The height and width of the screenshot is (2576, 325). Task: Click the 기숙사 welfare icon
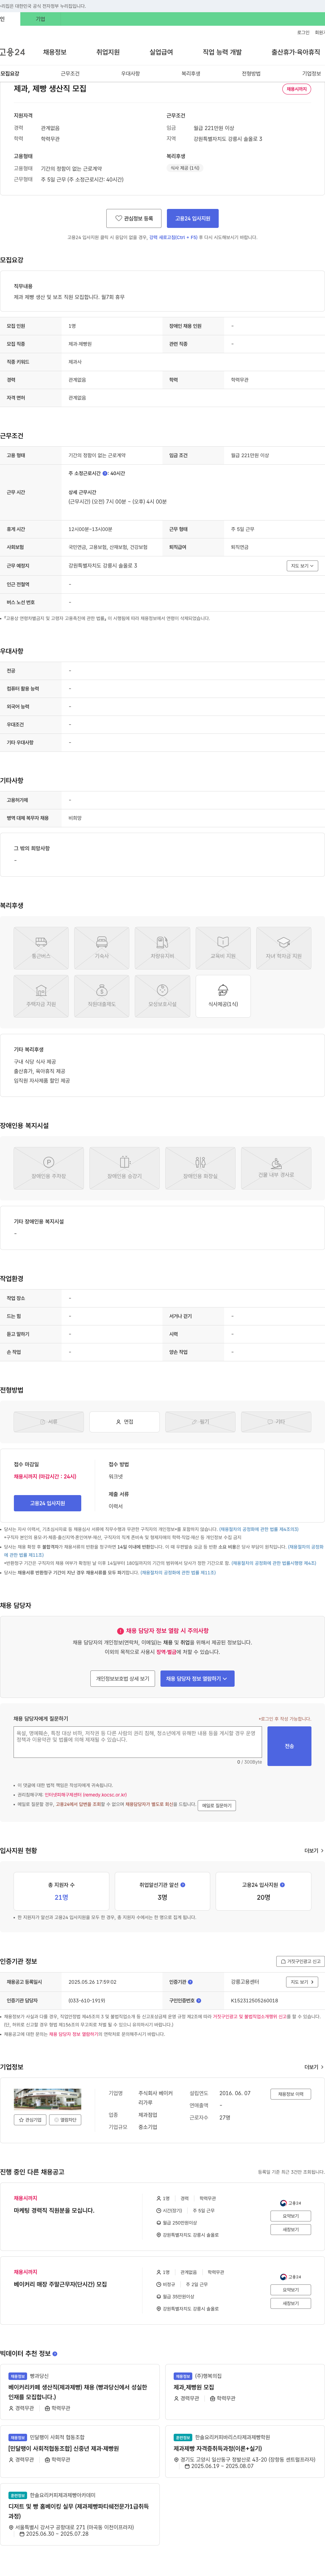102,947
